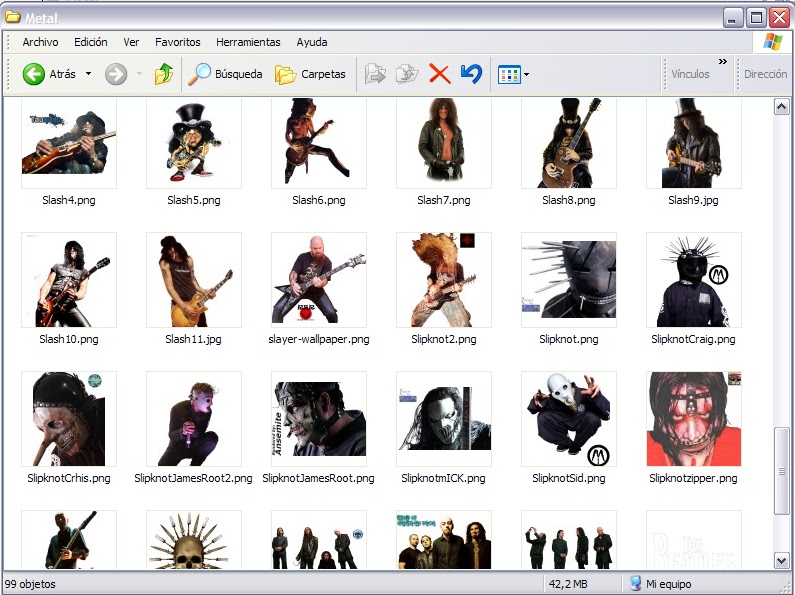Click the Views toolbar icon
The width and height of the screenshot is (795, 595).
509,75
